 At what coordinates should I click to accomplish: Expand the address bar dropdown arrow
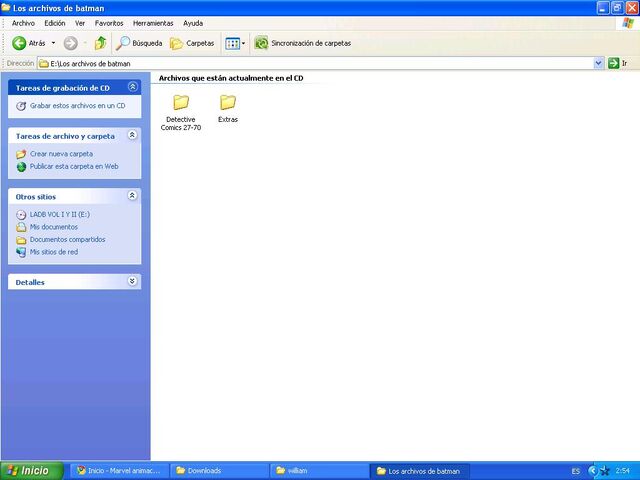point(598,63)
